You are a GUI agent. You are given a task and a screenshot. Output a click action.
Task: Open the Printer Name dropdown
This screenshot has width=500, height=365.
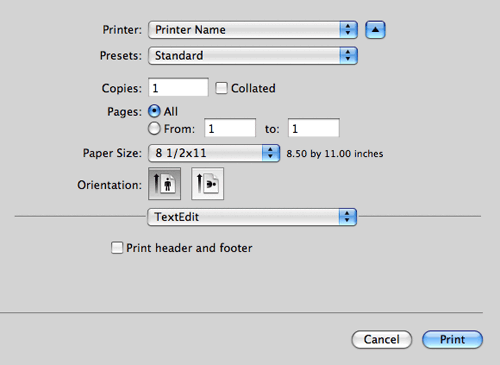click(x=253, y=30)
